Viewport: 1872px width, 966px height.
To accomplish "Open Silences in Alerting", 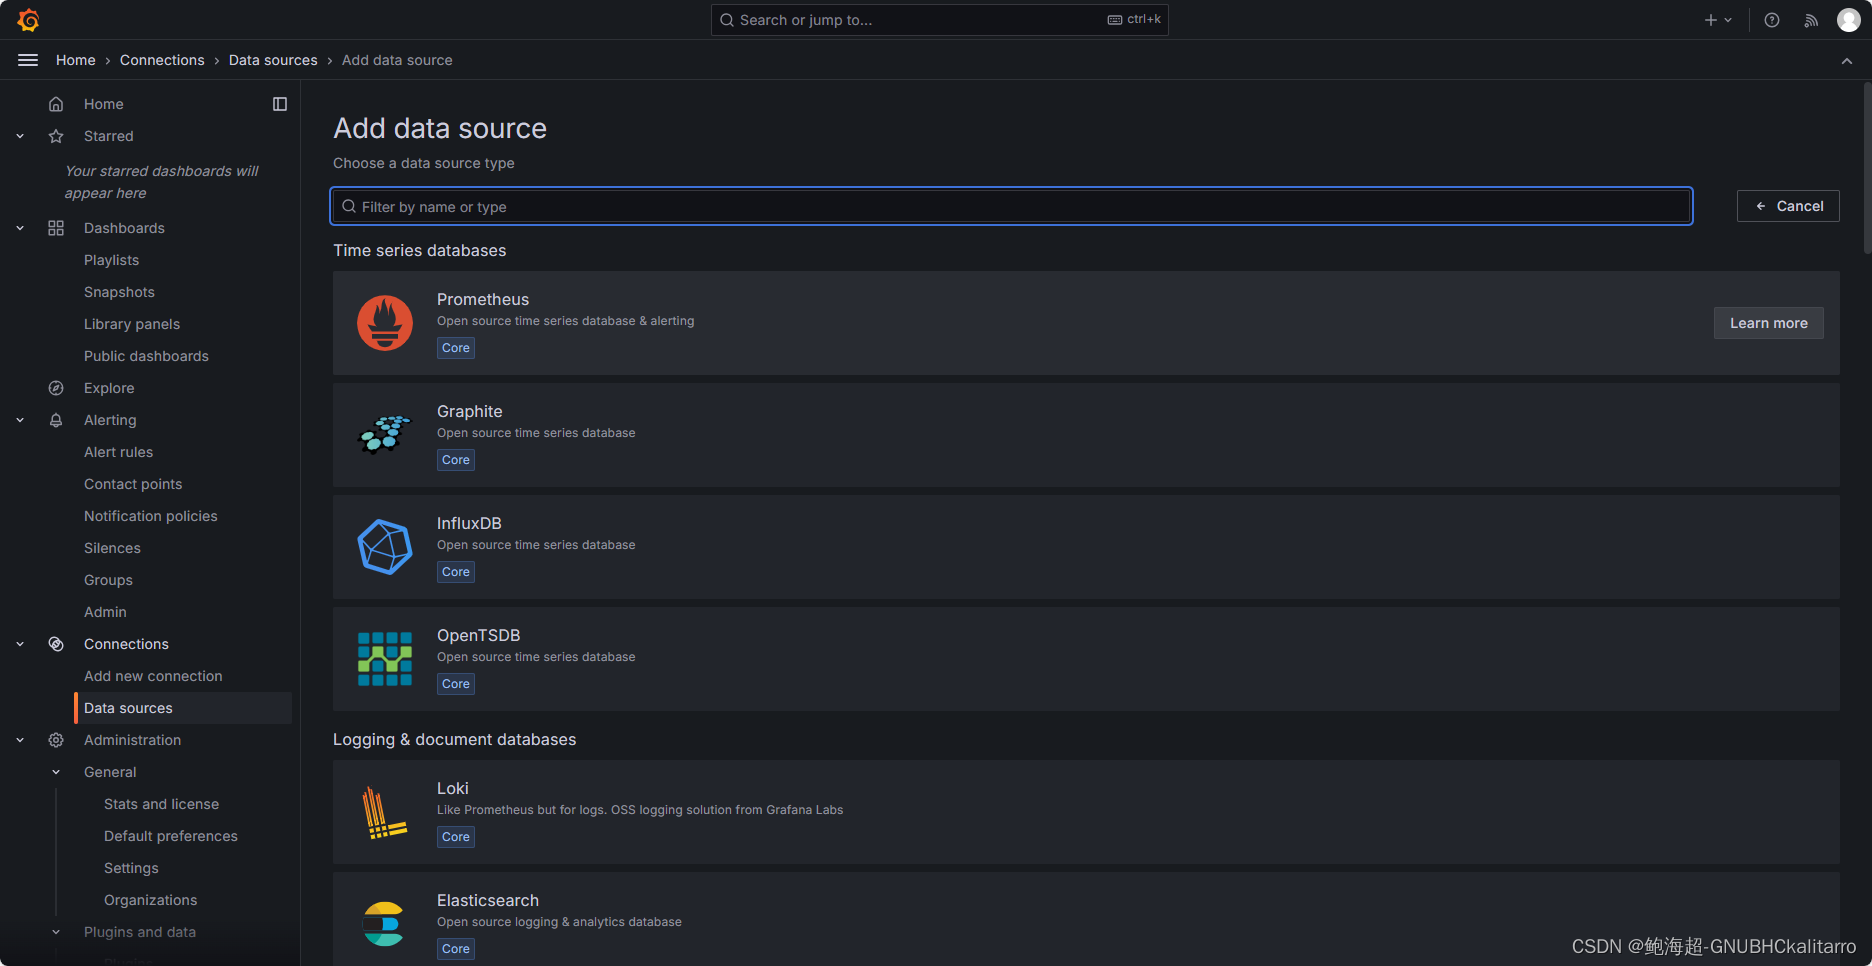I will (112, 548).
